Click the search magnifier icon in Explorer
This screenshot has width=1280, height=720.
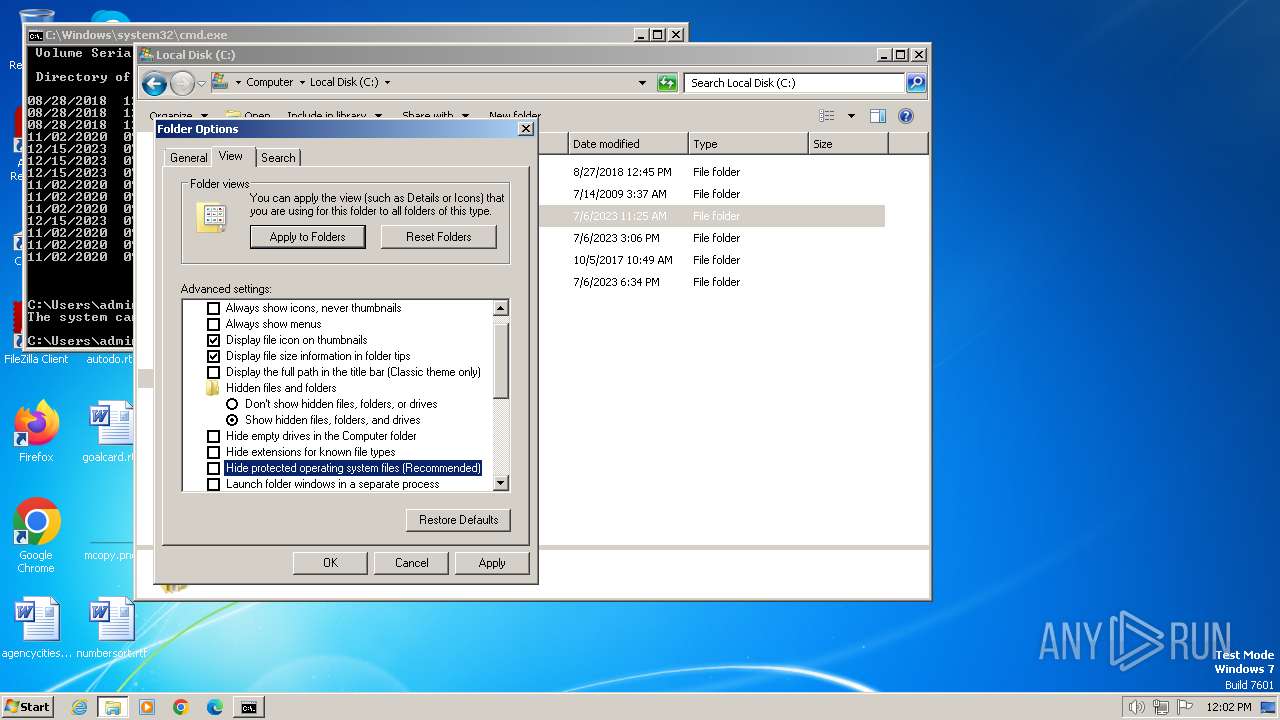point(916,83)
